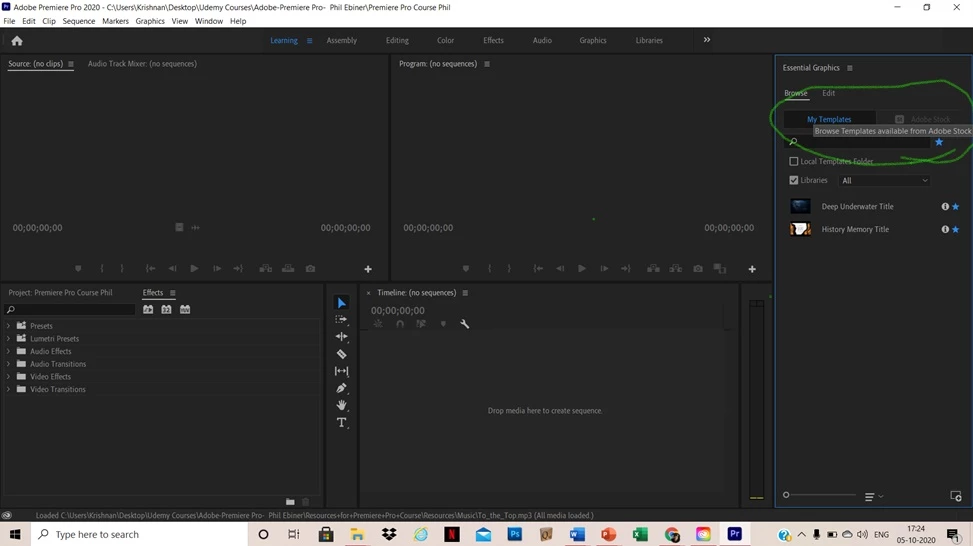Click the Home icon
The height and width of the screenshot is (546, 973).
coord(17,41)
